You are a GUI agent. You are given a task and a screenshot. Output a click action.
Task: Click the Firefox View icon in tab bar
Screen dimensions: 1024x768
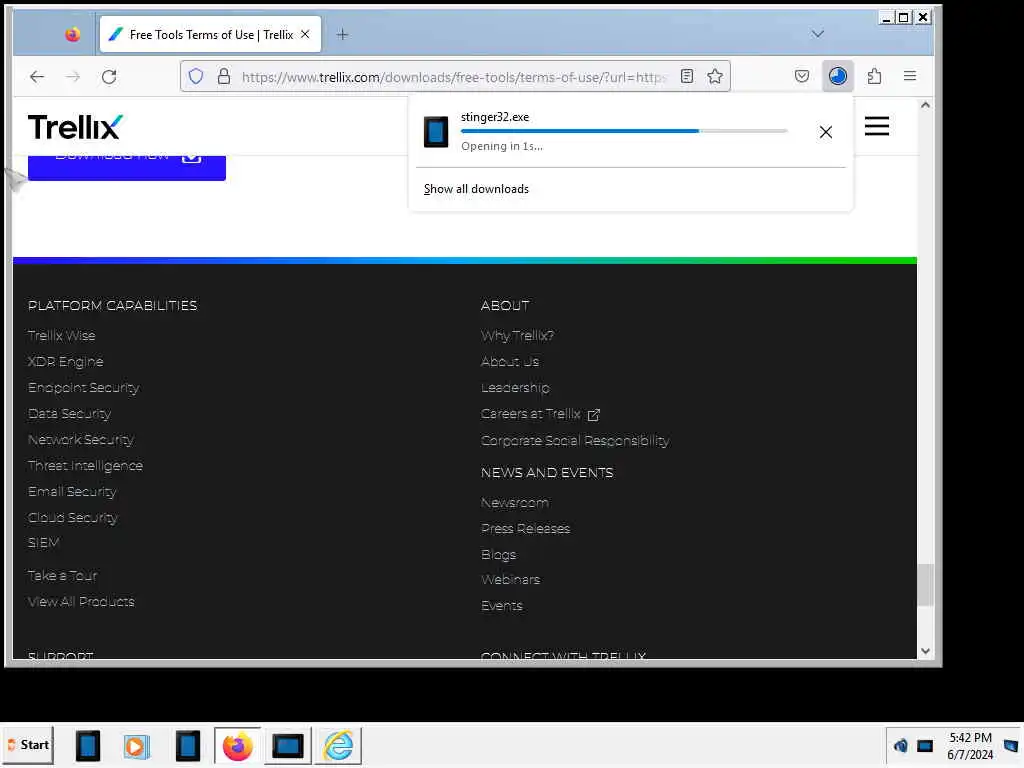coord(72,35)
